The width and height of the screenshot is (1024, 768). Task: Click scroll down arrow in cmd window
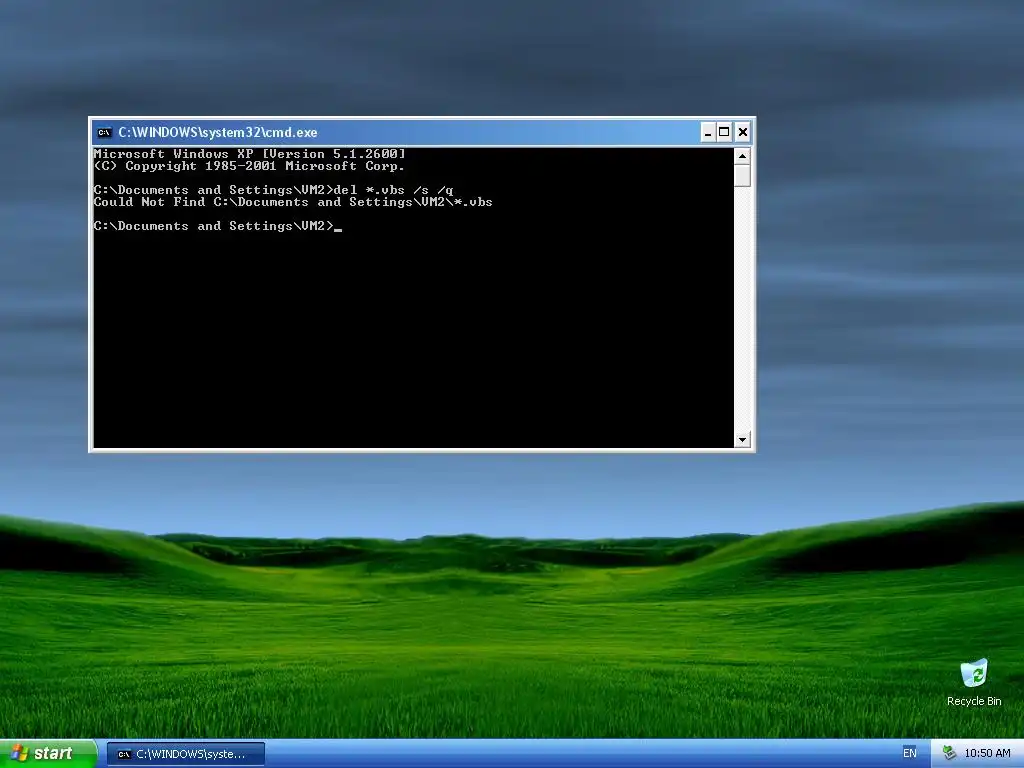click(742, 440)
